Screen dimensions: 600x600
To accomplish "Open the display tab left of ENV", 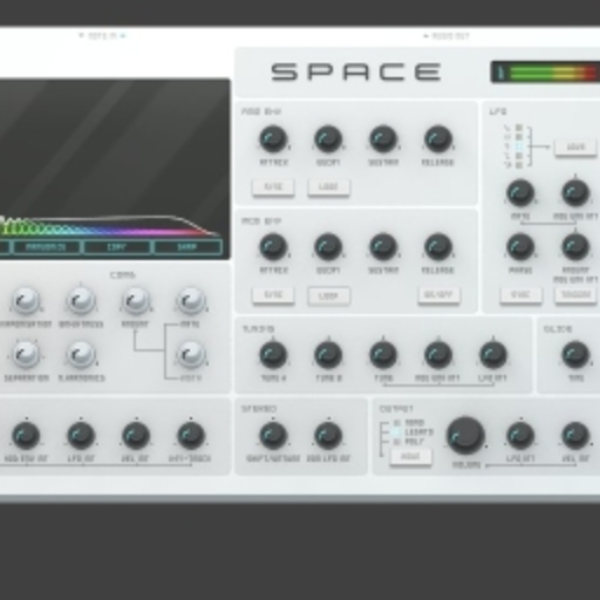I will pyautogui.click(x=46, y=247).
